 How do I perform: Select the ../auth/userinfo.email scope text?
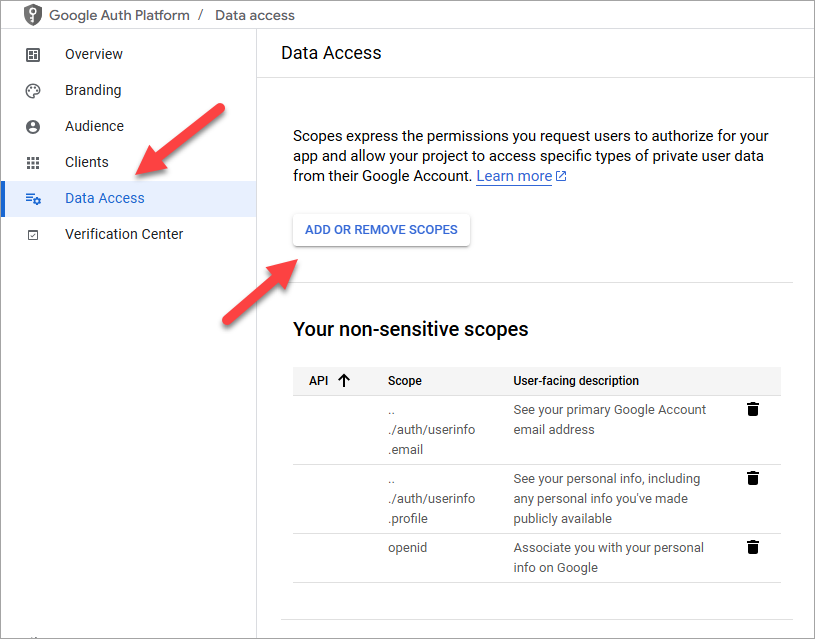[431, 429]
